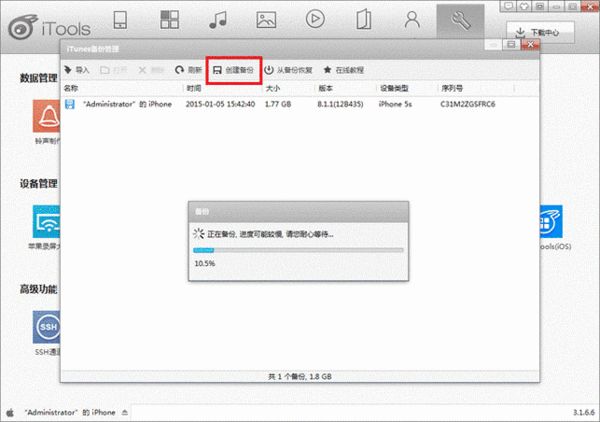This screenshot has width=600, height=422.
Task: Click the 10.5% progress text
Action: [205, 264]
